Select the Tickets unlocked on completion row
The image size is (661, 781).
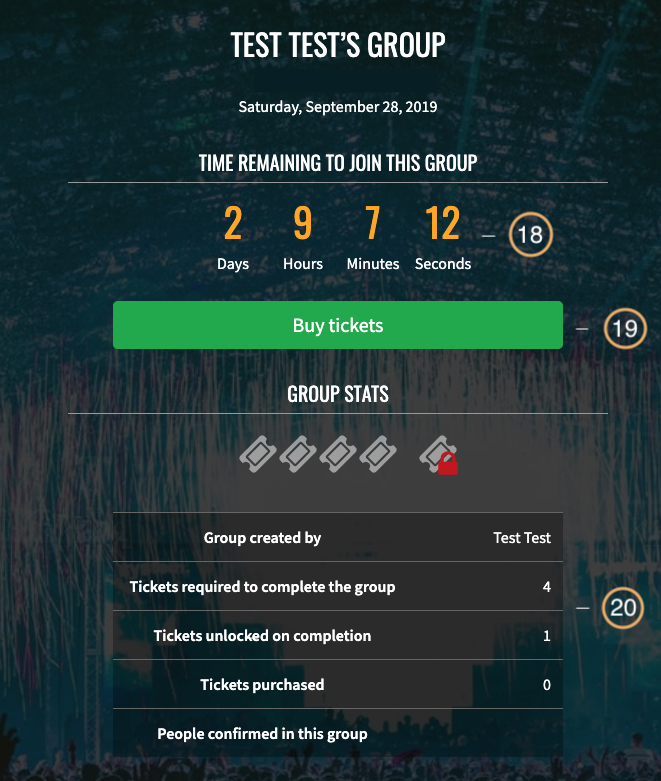[338, 635]
